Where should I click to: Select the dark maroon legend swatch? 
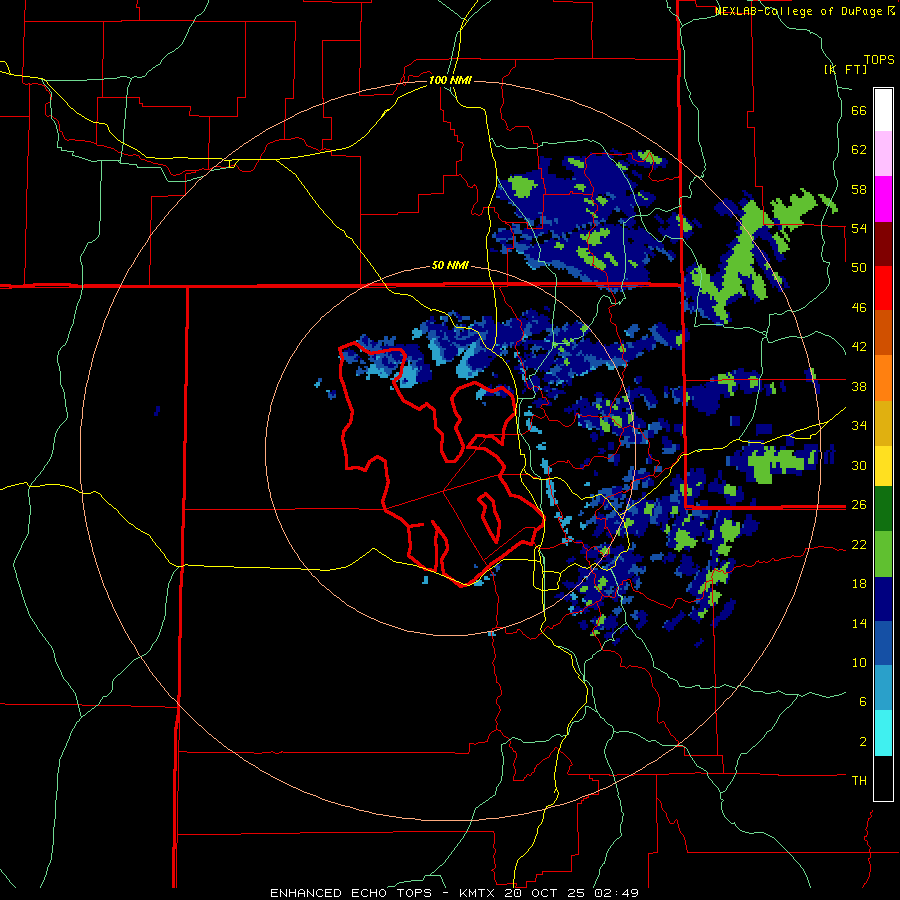pos(883,244)
